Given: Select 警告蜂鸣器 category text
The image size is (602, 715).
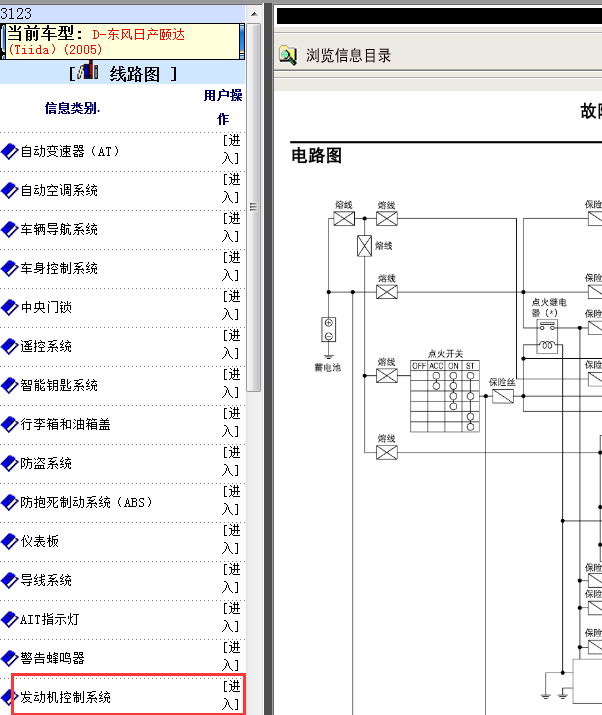Looking at the screenshot, I should point(52,658).
